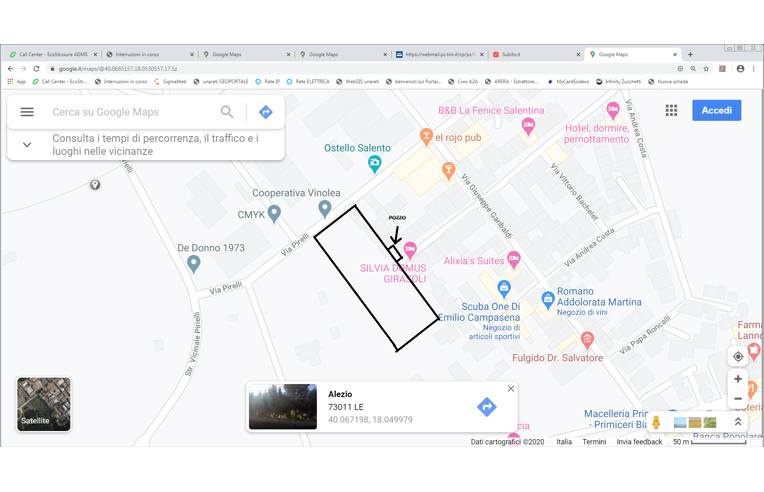Switch map to Satellite view
764x492 pixels.
click(44, 404)
